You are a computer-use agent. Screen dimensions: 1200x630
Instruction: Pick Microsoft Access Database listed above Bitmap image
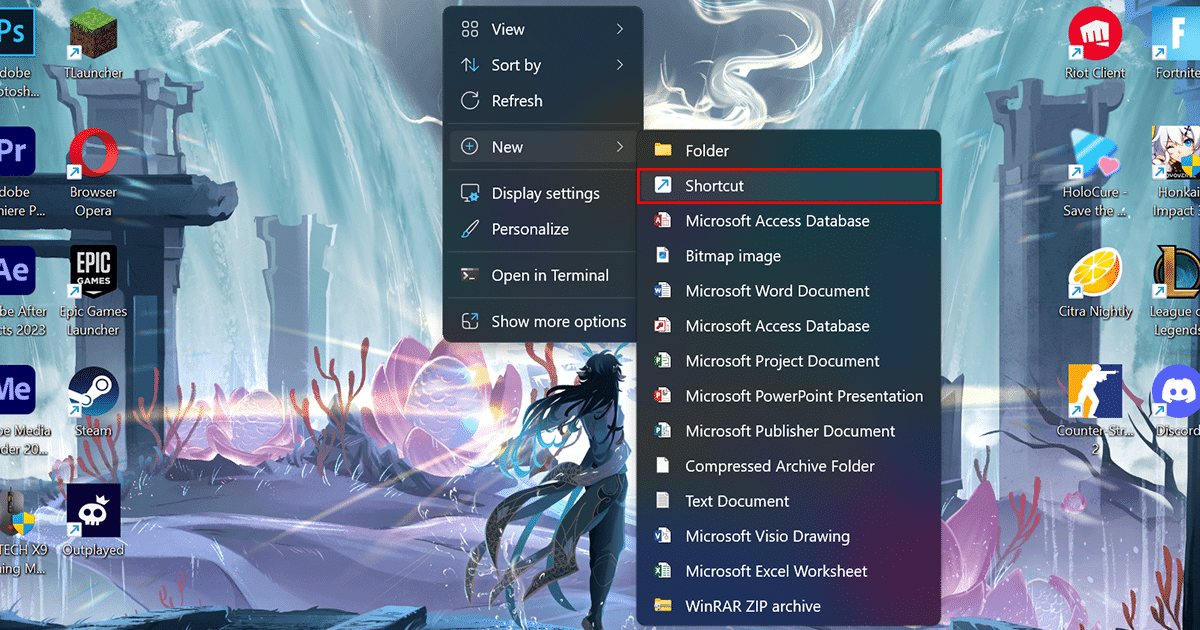pos(789,221)
